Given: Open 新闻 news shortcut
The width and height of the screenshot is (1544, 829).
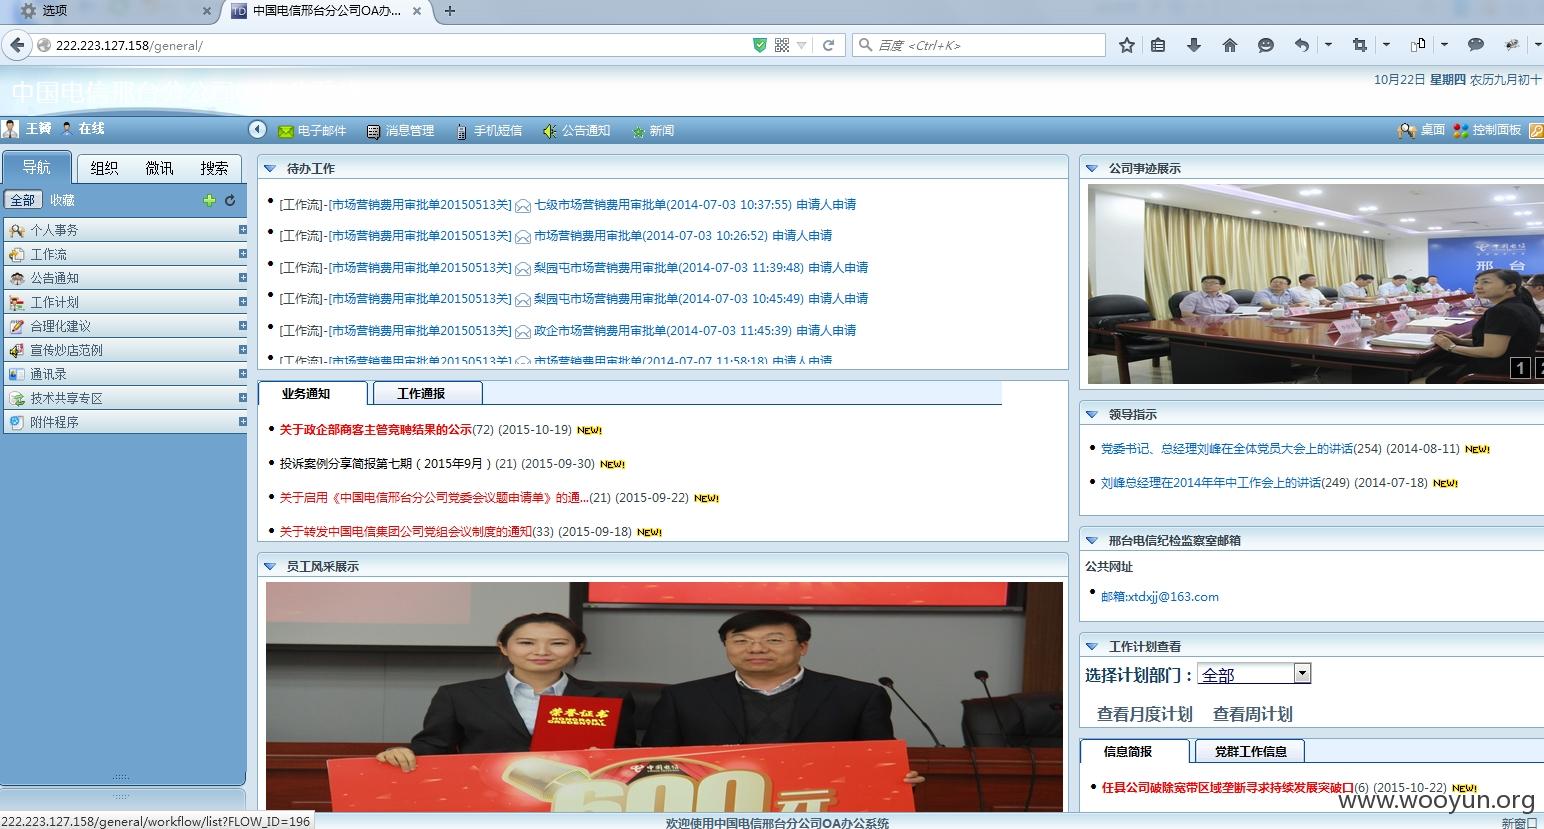Looking at the screenshot, I should [653, 131].
